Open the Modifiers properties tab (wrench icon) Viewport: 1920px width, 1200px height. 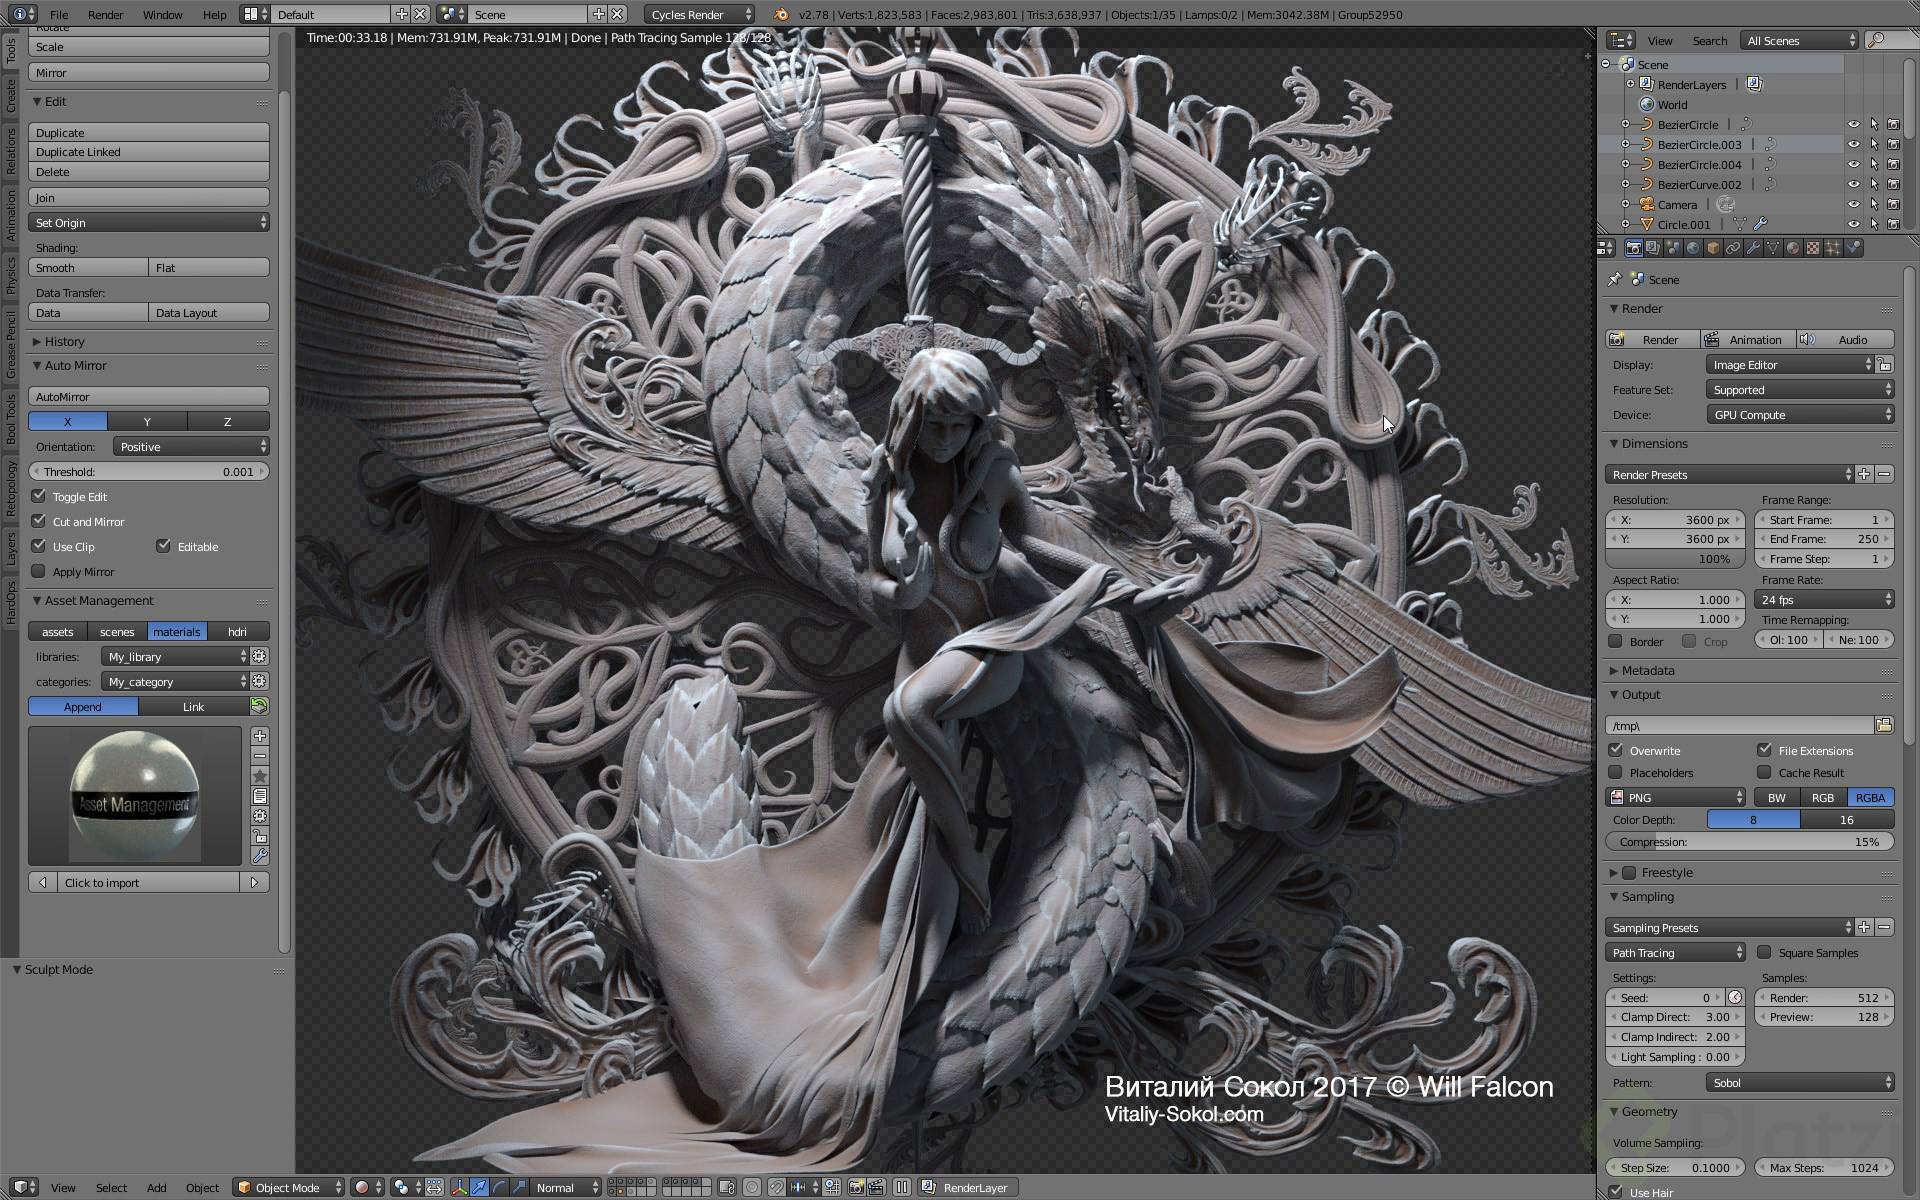(x=1753, y=250)
